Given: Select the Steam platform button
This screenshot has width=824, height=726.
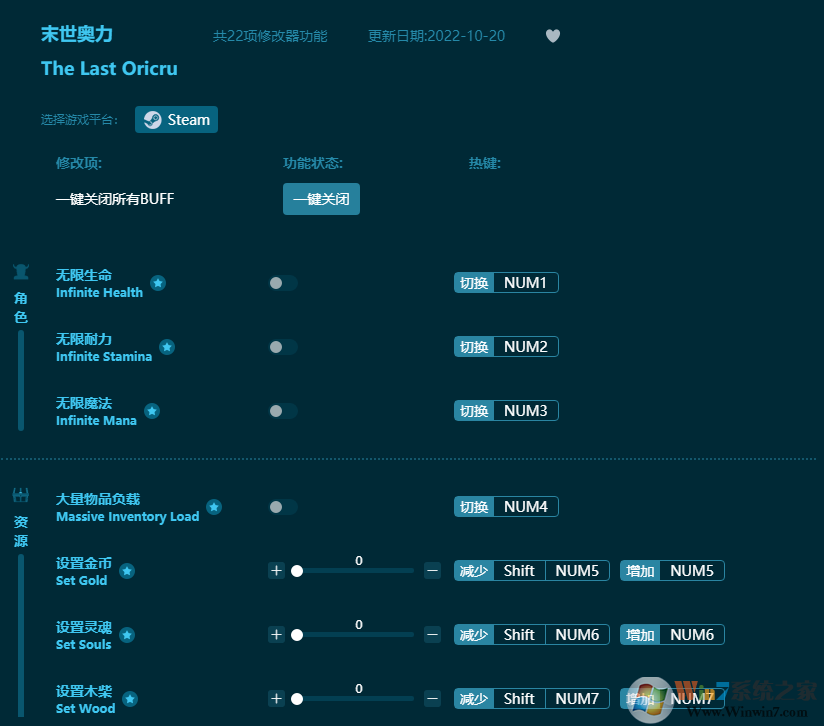Looking at the screenshot, I should [177, 120].
